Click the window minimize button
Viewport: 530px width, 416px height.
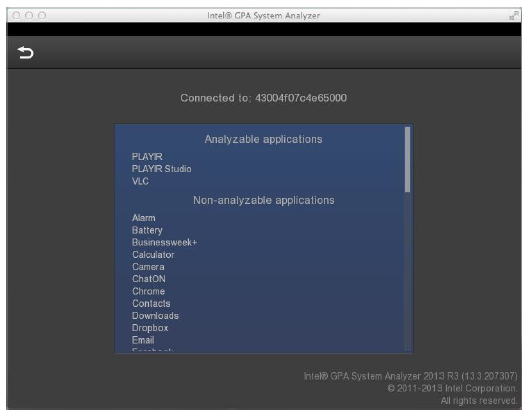(x=29, y=16)
